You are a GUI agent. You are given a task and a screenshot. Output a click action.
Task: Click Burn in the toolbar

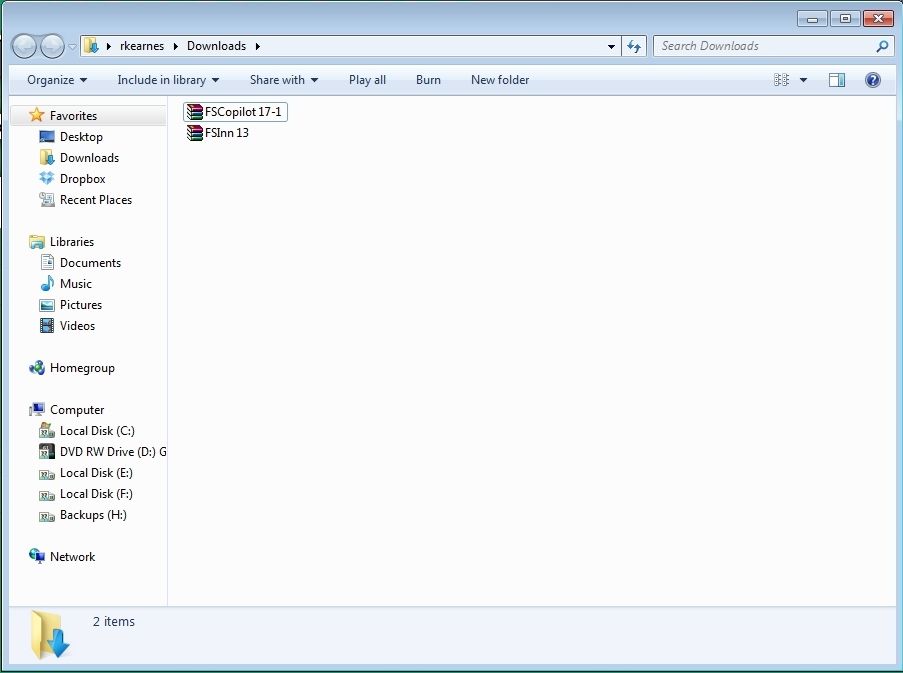pos(428,80)
